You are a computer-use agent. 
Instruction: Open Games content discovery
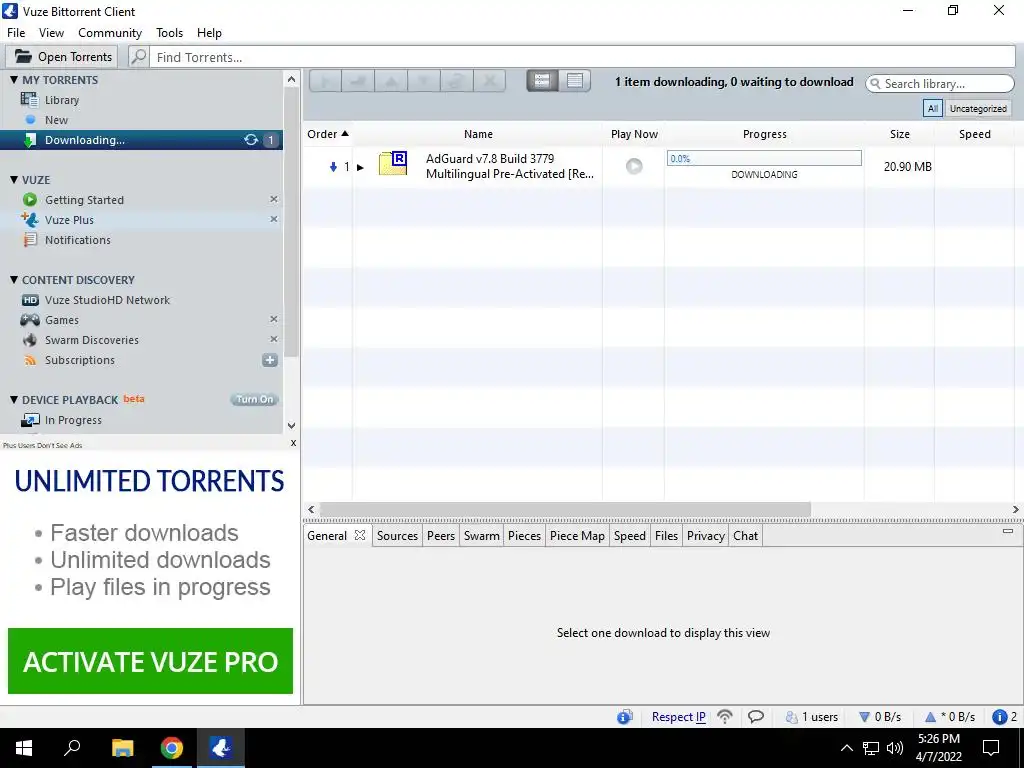click(x=61, y=320)
